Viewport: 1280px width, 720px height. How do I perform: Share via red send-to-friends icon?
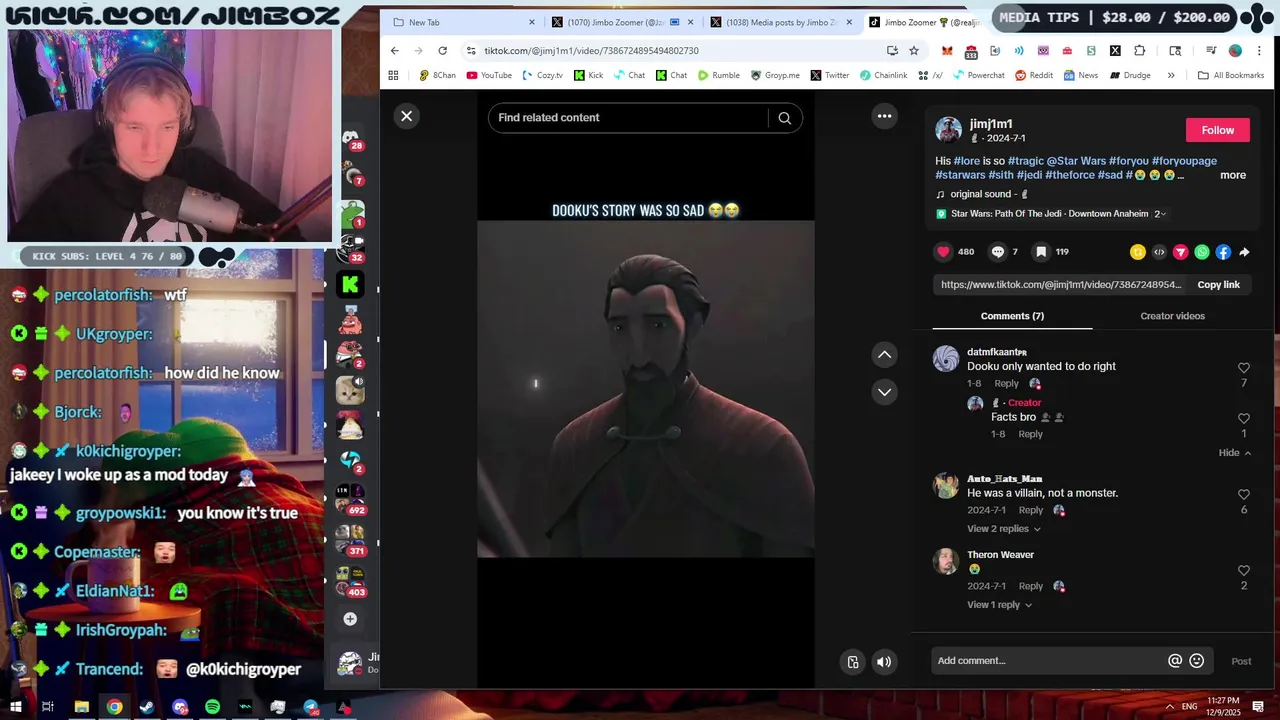[x=1181, y=252]
